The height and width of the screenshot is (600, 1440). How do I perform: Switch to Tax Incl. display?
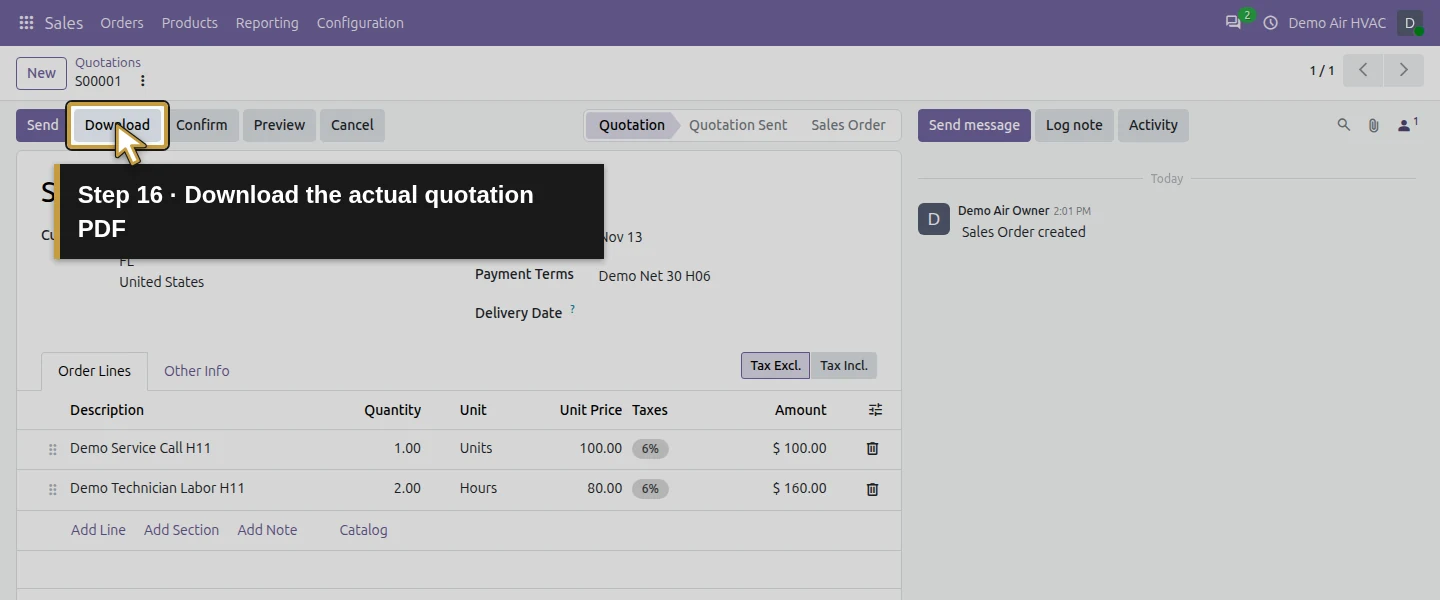coord(844,366)
